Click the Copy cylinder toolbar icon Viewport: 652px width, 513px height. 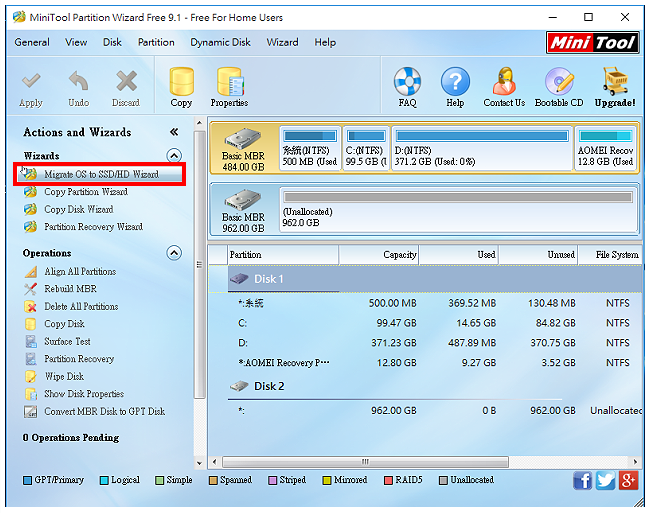point(181,81)
